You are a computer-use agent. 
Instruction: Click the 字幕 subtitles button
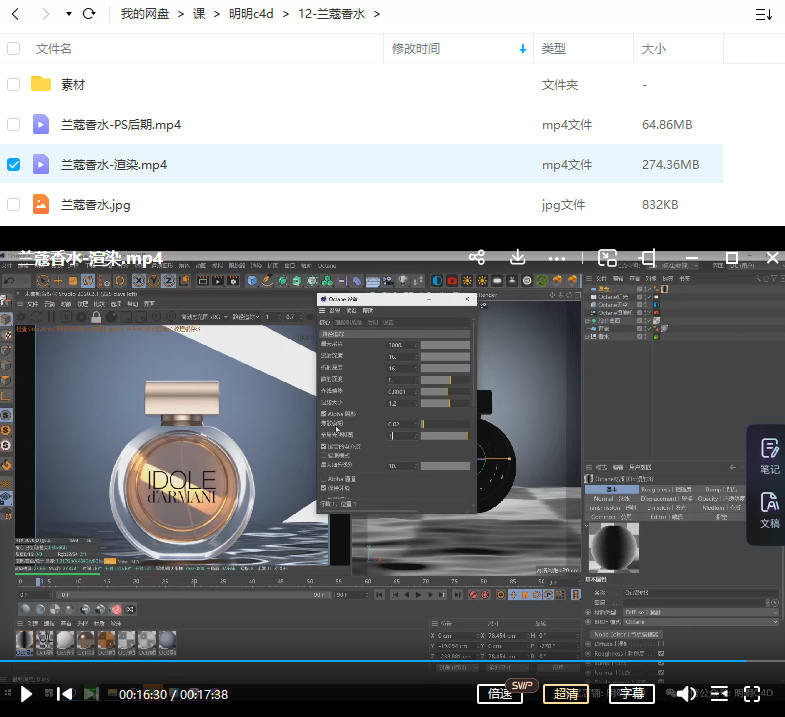click(631, 694)
